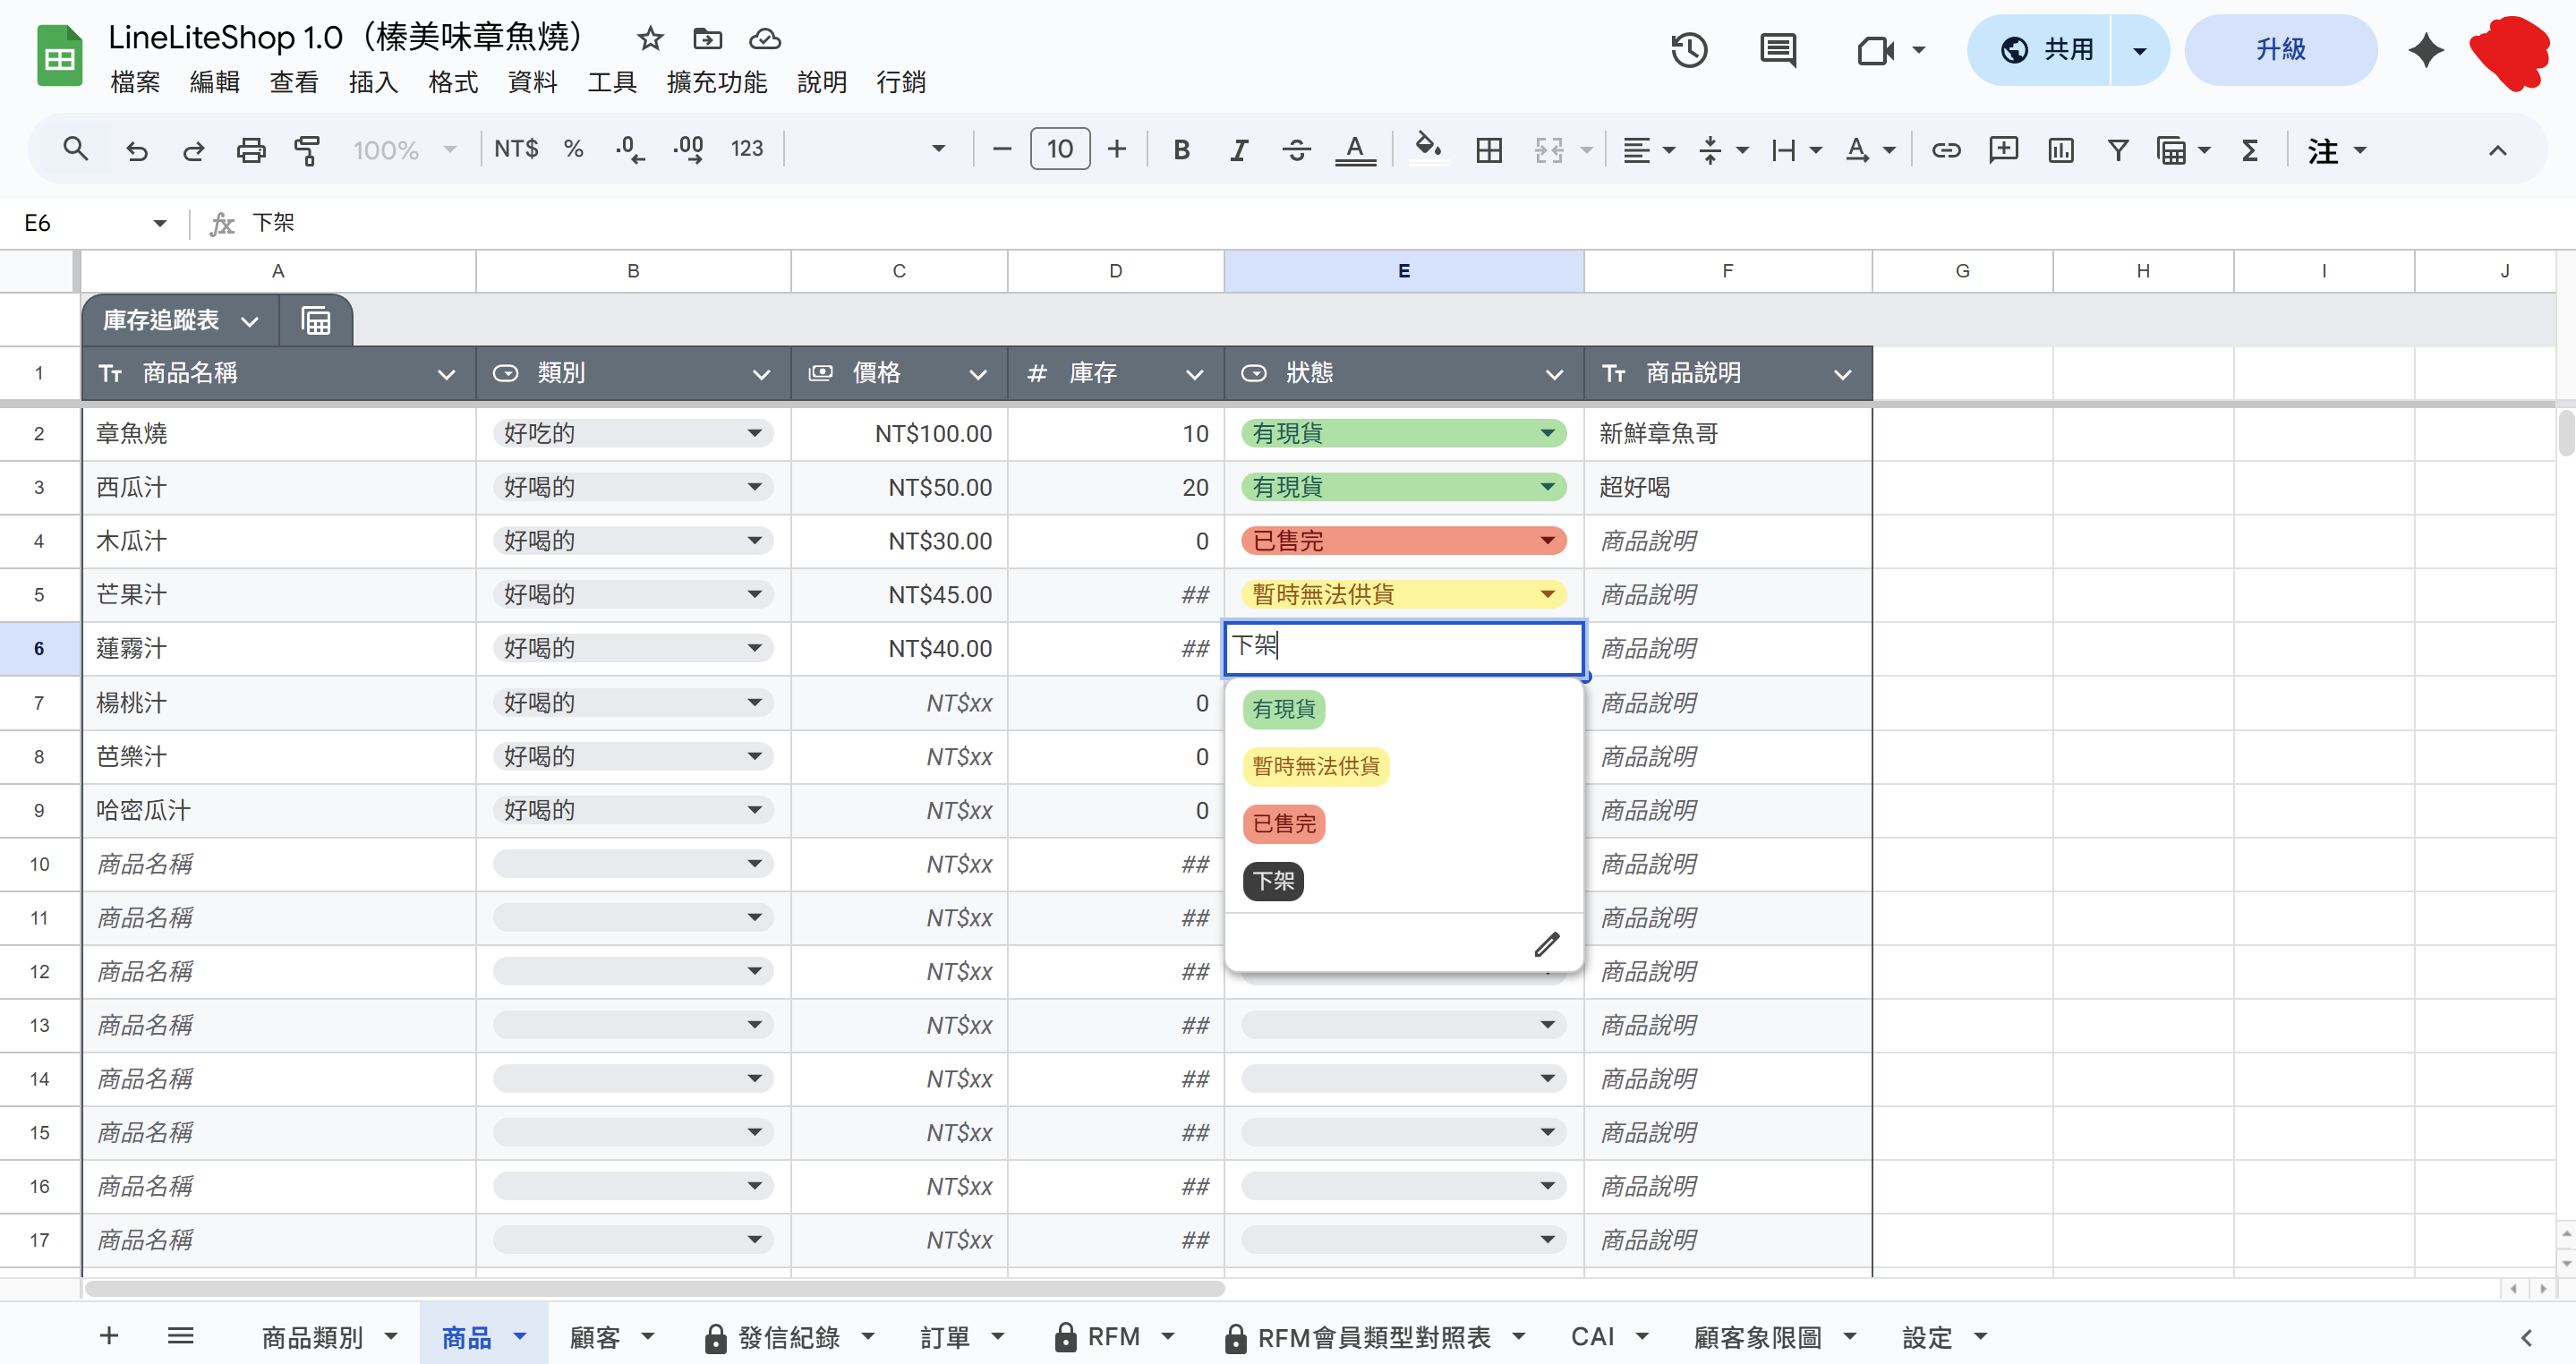2576x1364 pixels.
Task: Click the insert link icon
Action: point(1945,150)
